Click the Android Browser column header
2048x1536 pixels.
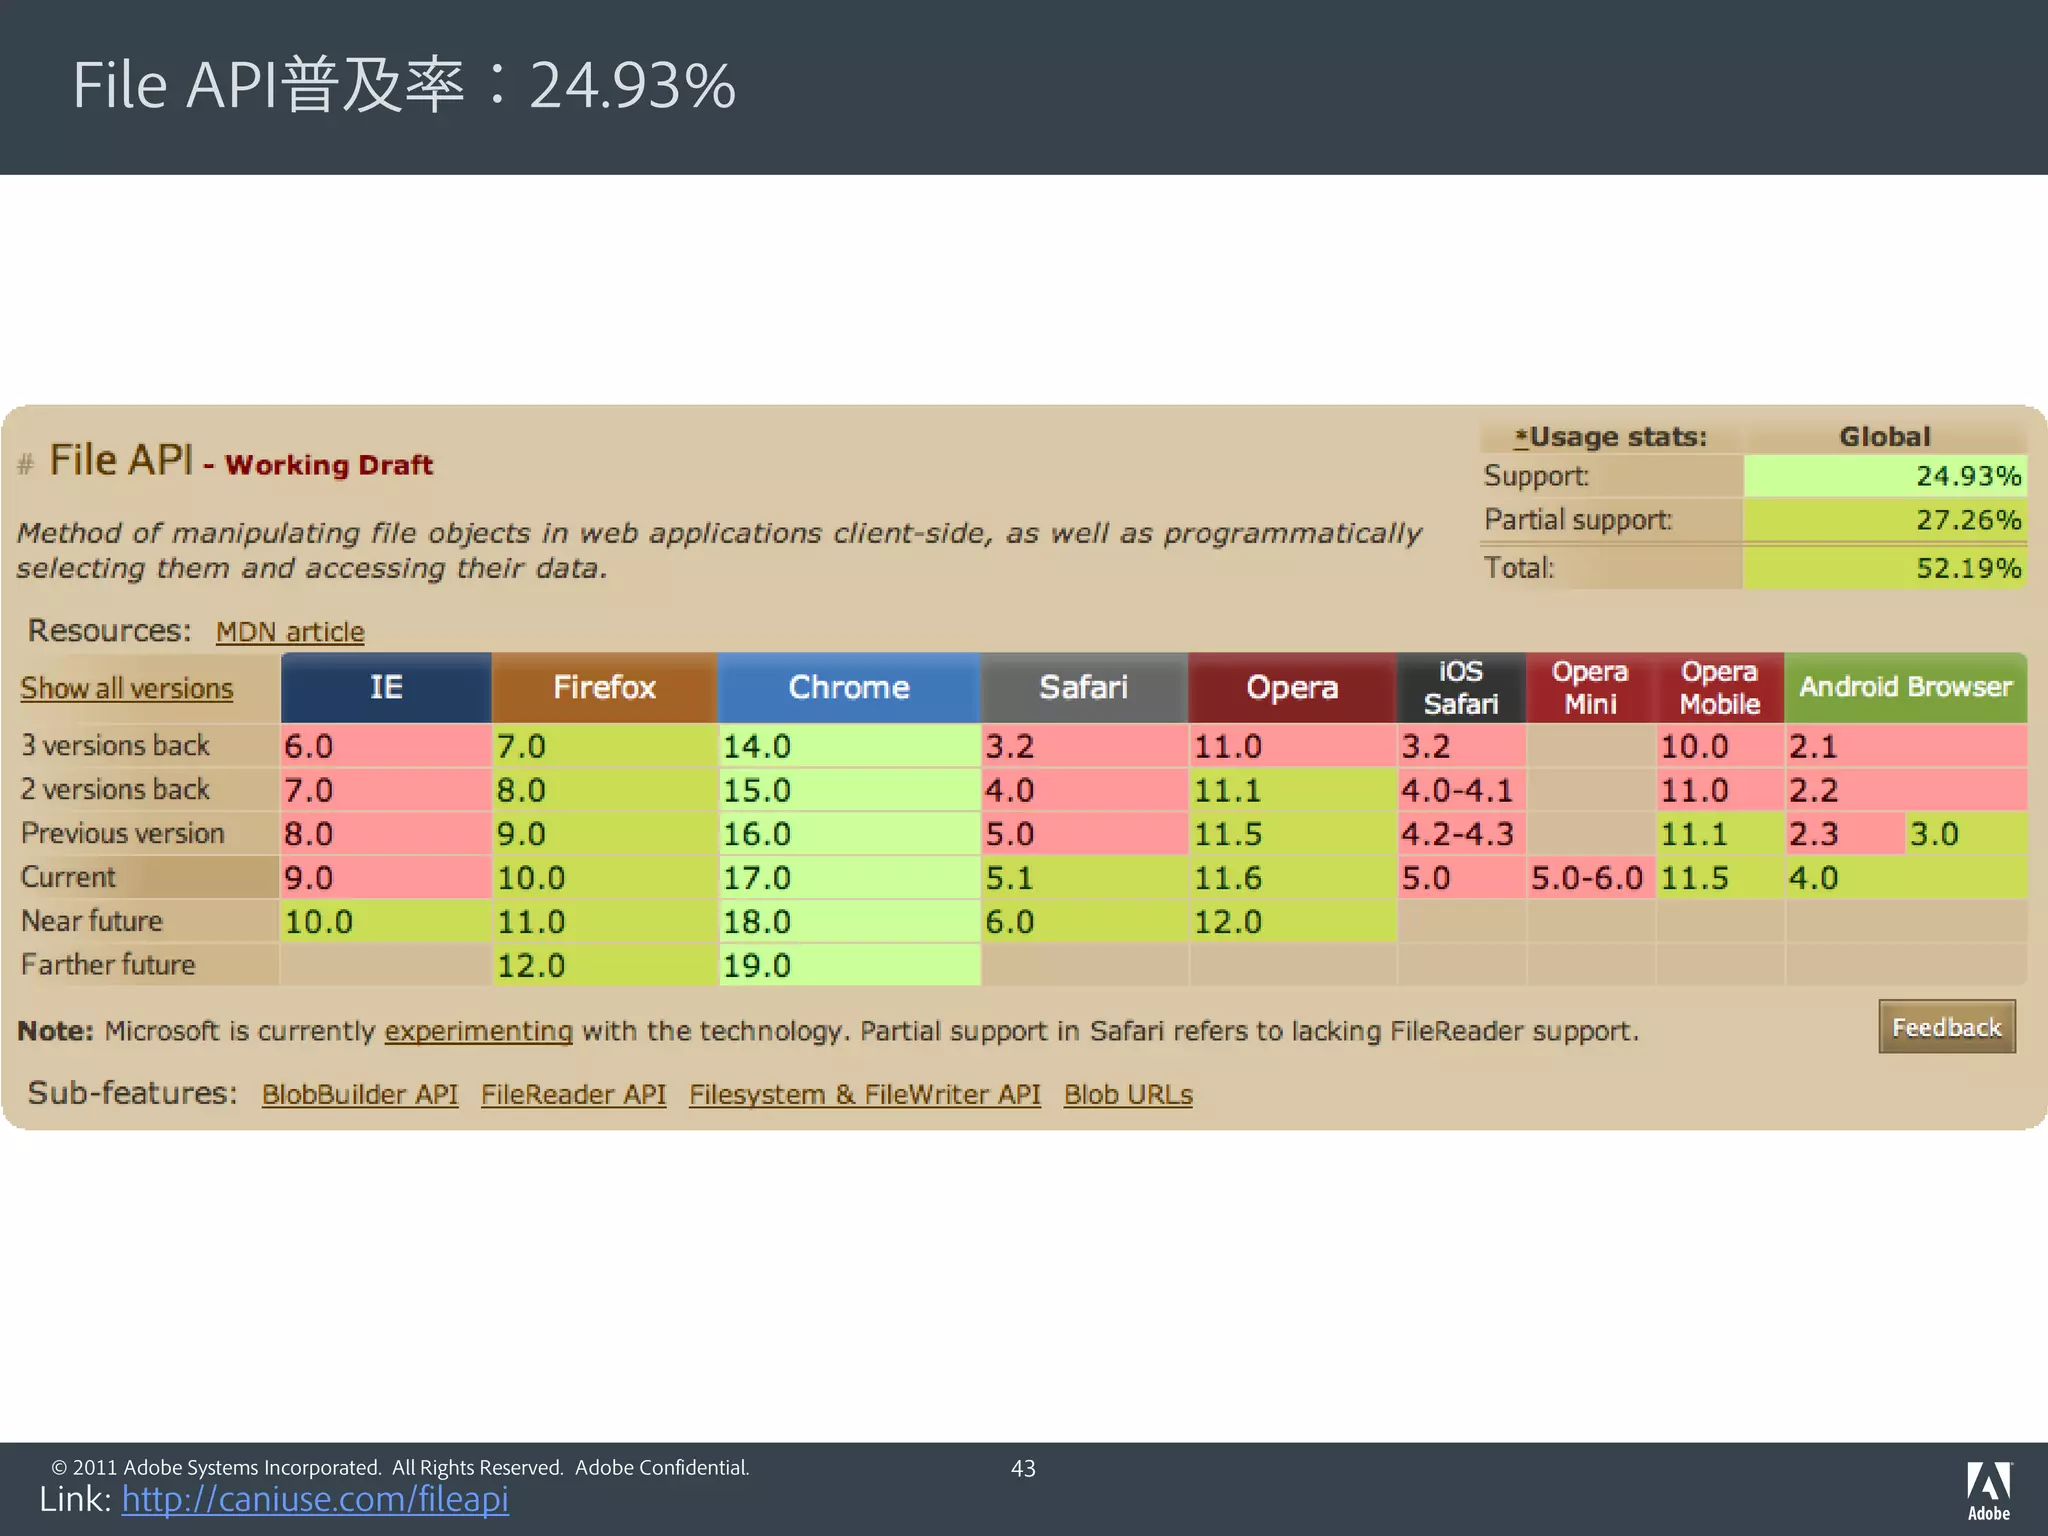[1906, 688]
